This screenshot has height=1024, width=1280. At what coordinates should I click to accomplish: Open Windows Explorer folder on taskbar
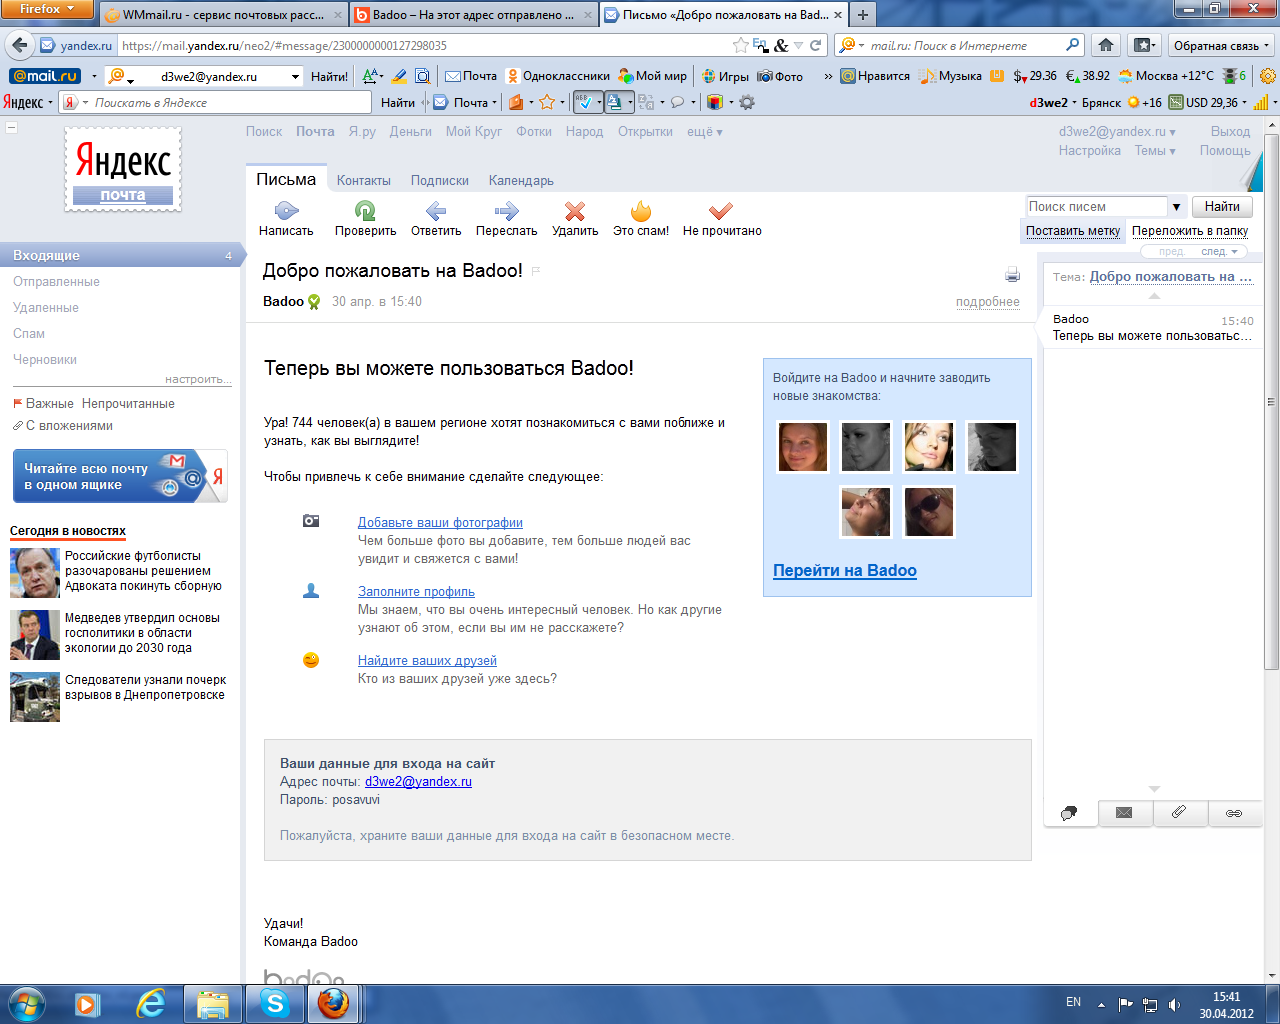(x=213, y=1003)
